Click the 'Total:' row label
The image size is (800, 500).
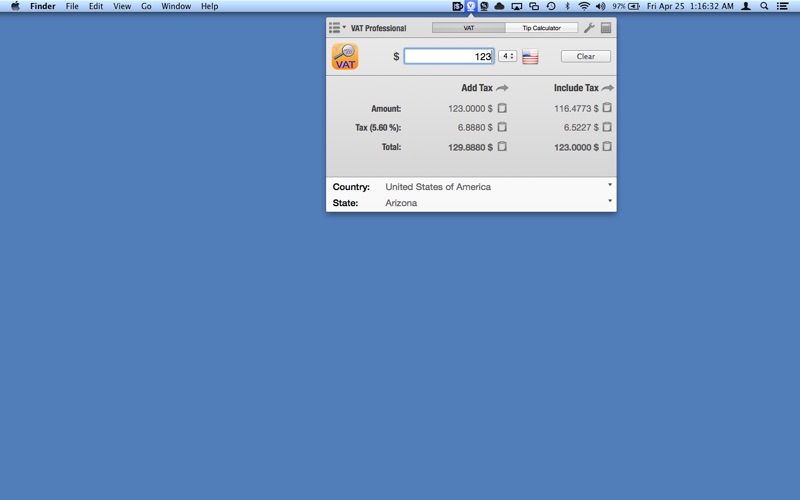tap(391, 147)
